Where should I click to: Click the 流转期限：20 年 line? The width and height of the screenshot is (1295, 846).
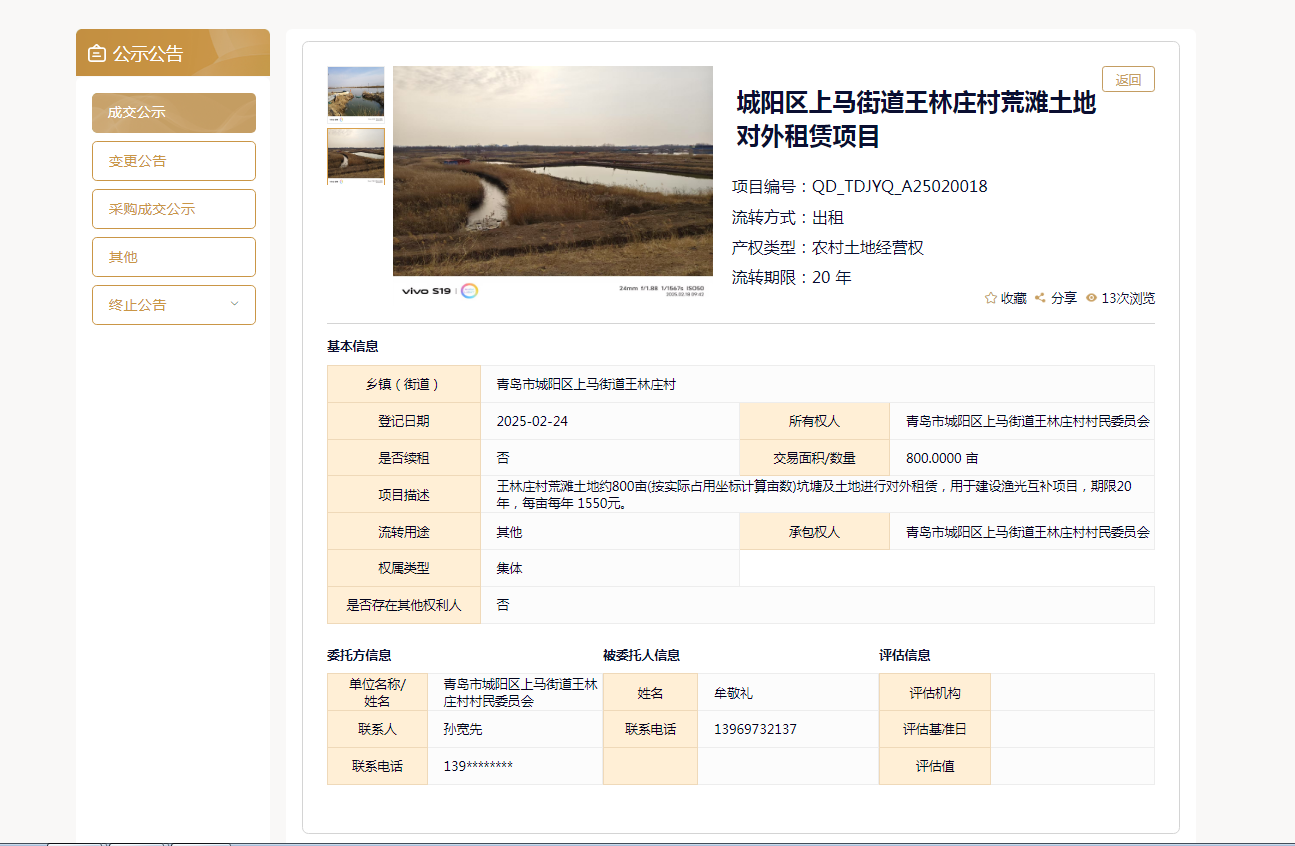[792, 277]
